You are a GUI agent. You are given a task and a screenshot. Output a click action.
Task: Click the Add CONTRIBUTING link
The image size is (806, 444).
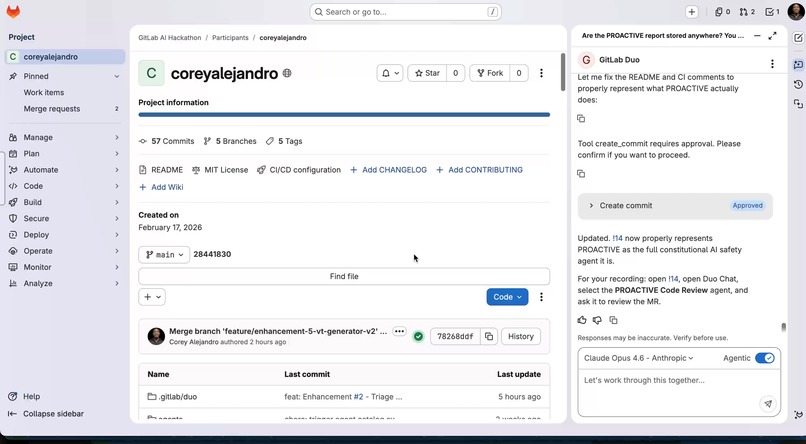coord(479,170)
